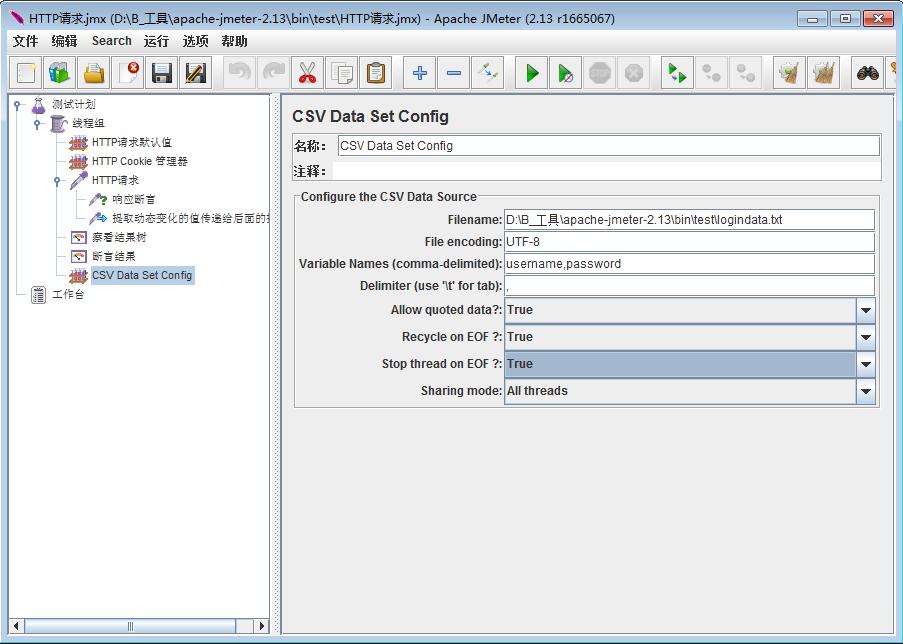
Task: Select 断言结果 listener
Action: (114, 256)
